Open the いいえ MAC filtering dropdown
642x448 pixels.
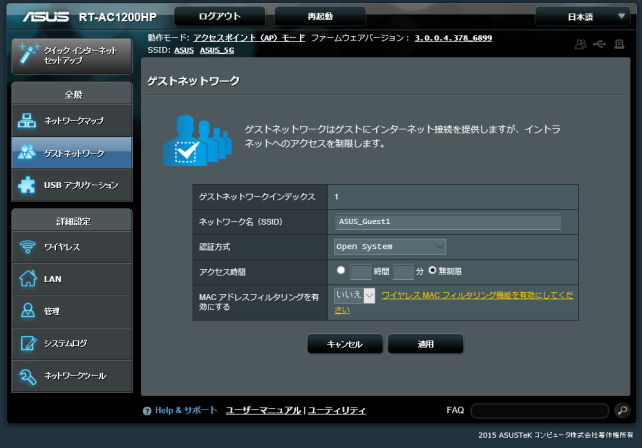point(355,295)
